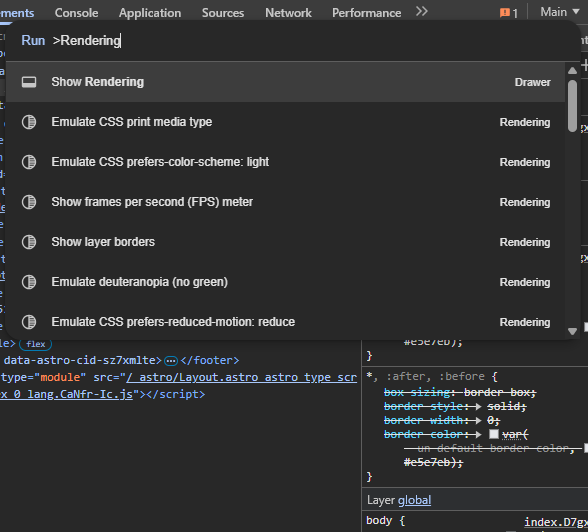Viewport: 588px width, 532px height.
Task: Click the body selector in Styles
Action: (x=379, y=520)
